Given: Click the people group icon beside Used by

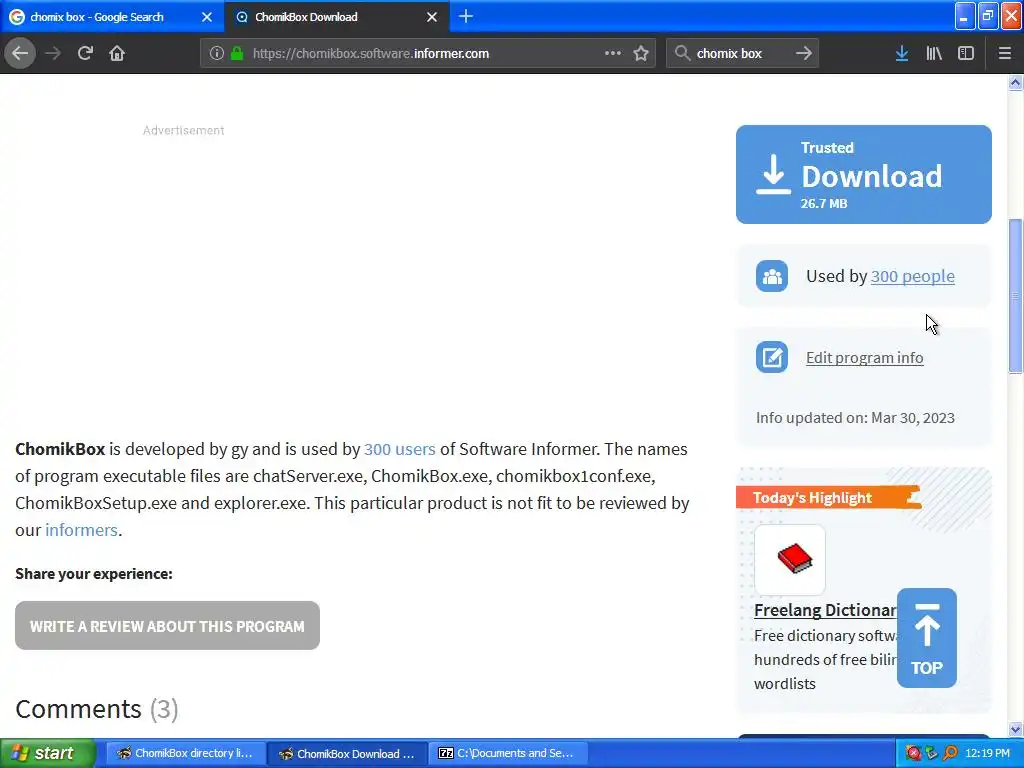Looking at the screenshot, I should [771, 276].
